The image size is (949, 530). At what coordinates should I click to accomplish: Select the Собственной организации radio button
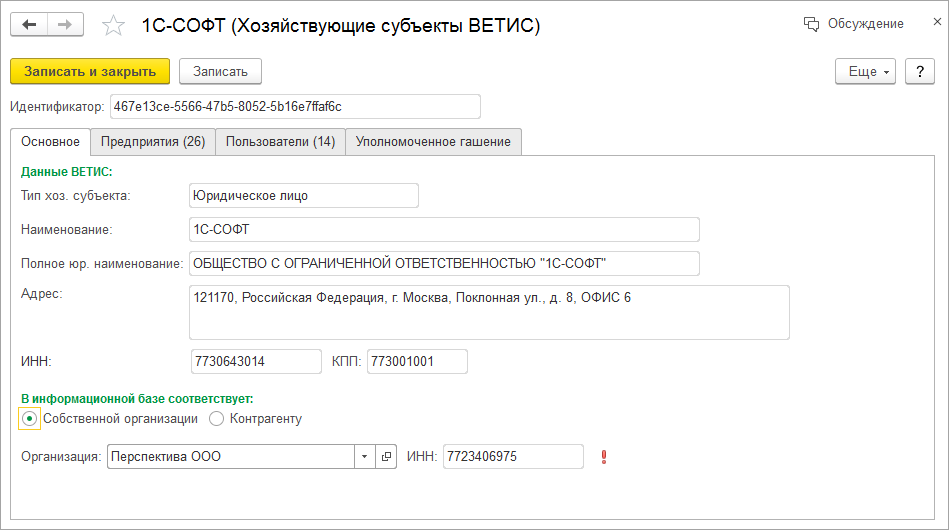[30, 419]
